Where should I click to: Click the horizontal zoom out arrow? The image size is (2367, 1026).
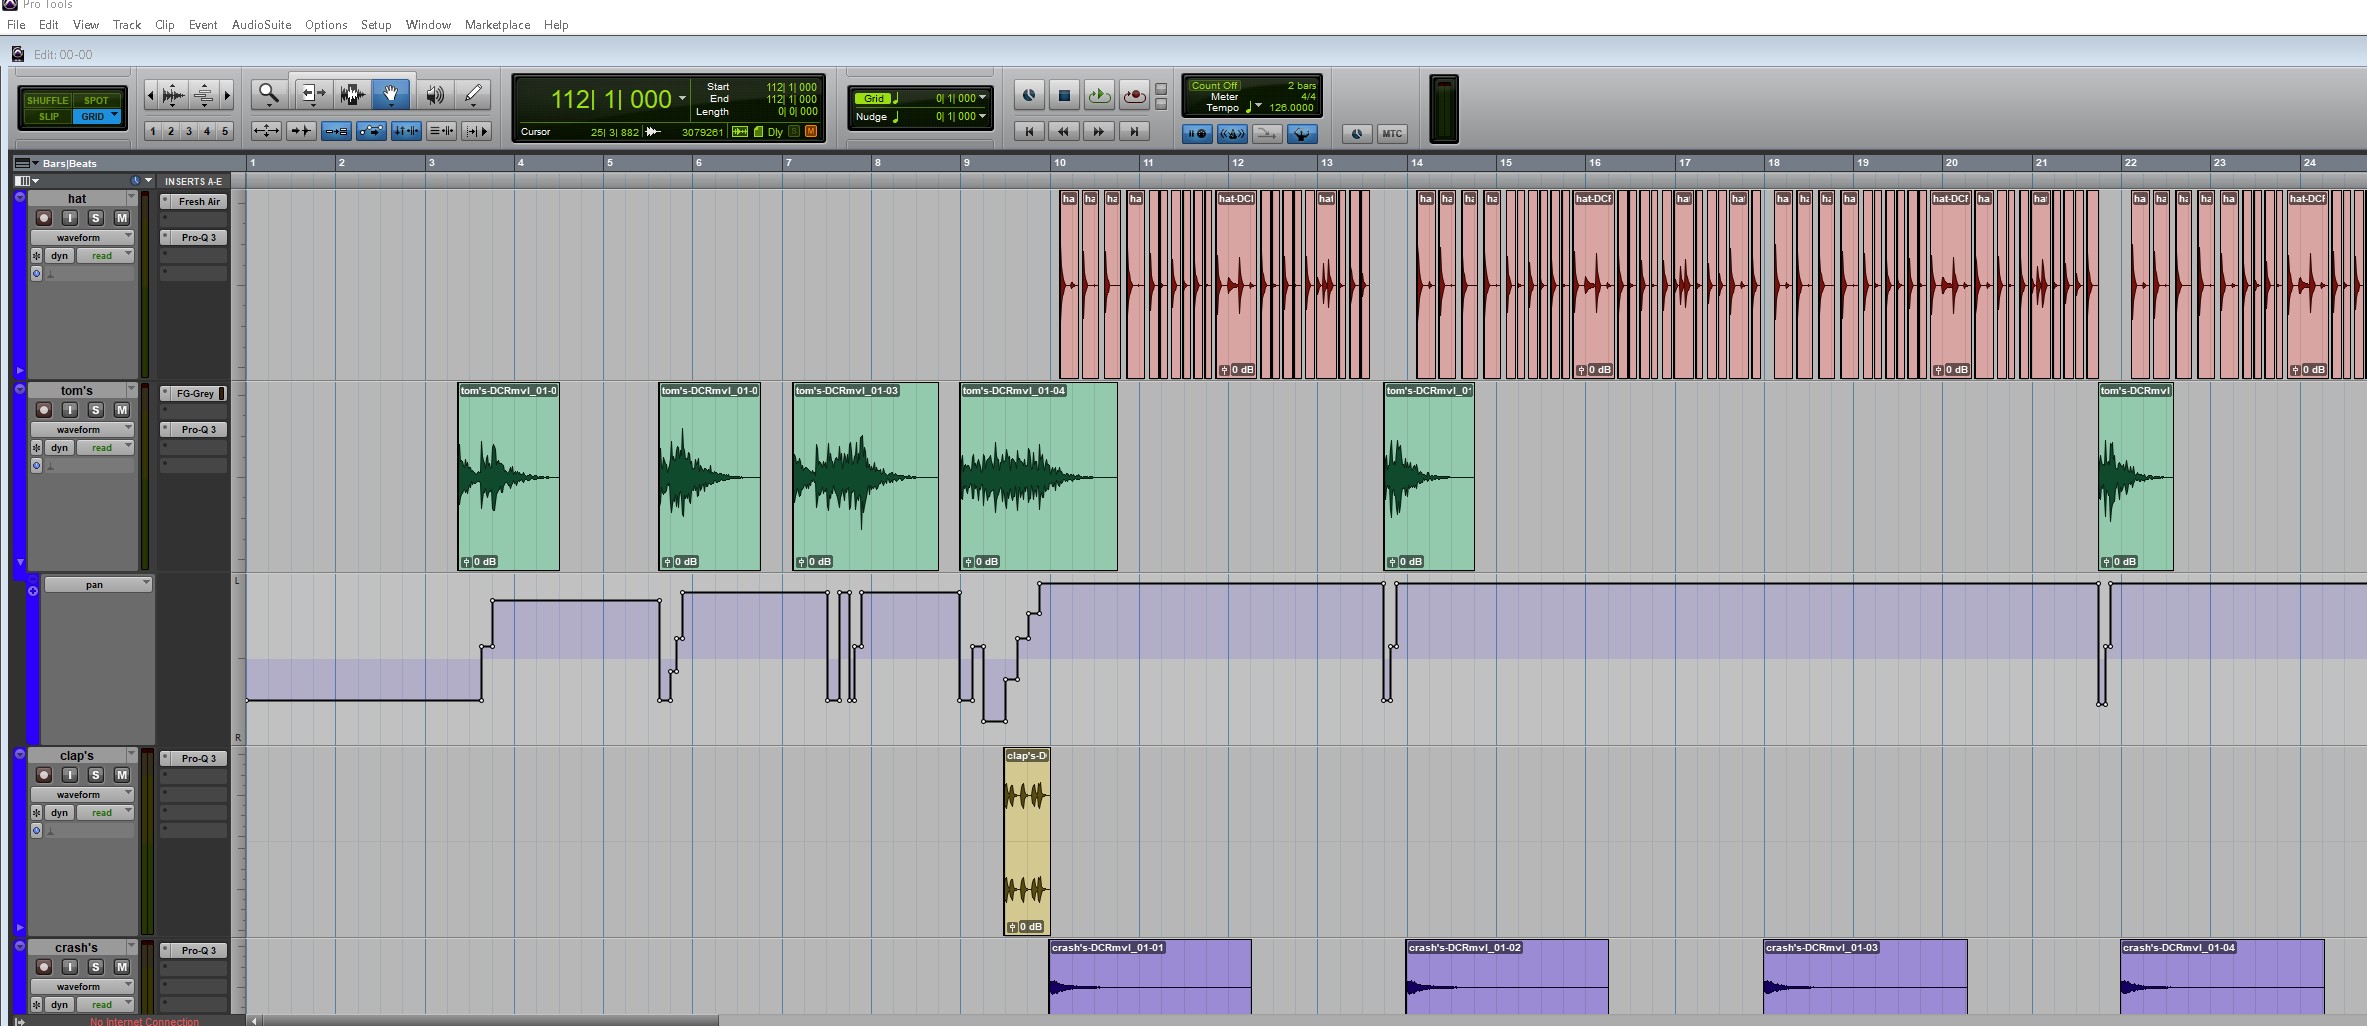point(151,96)
